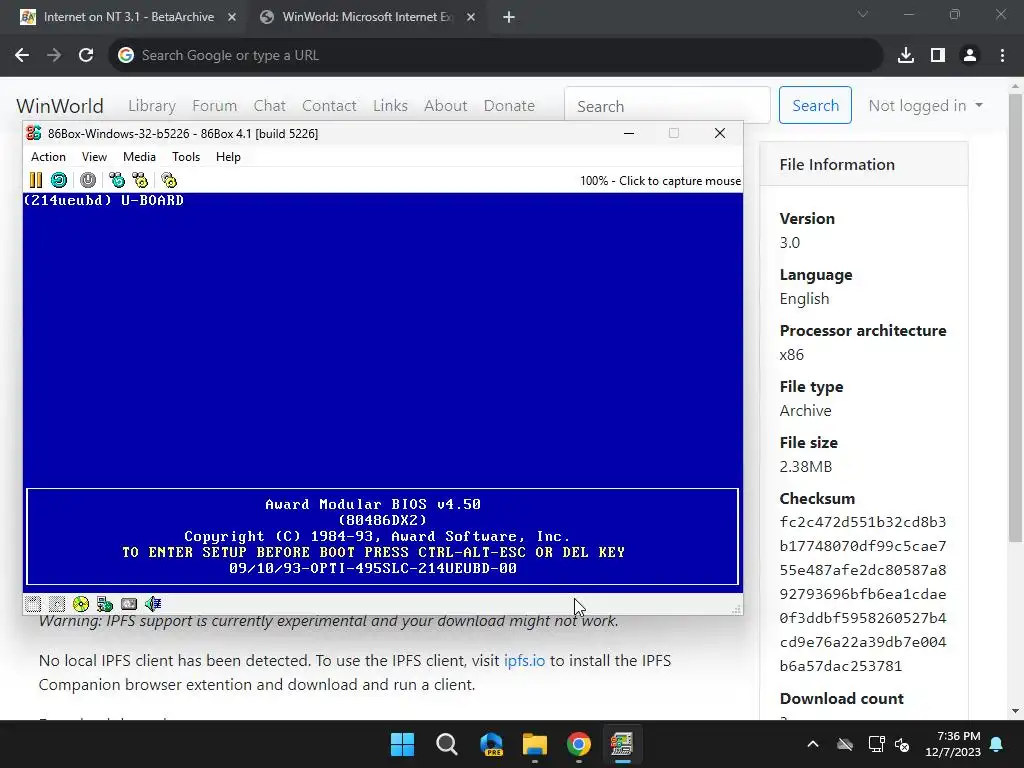
Task: Click the WinWorld logo link
Action: click(59, 106)
